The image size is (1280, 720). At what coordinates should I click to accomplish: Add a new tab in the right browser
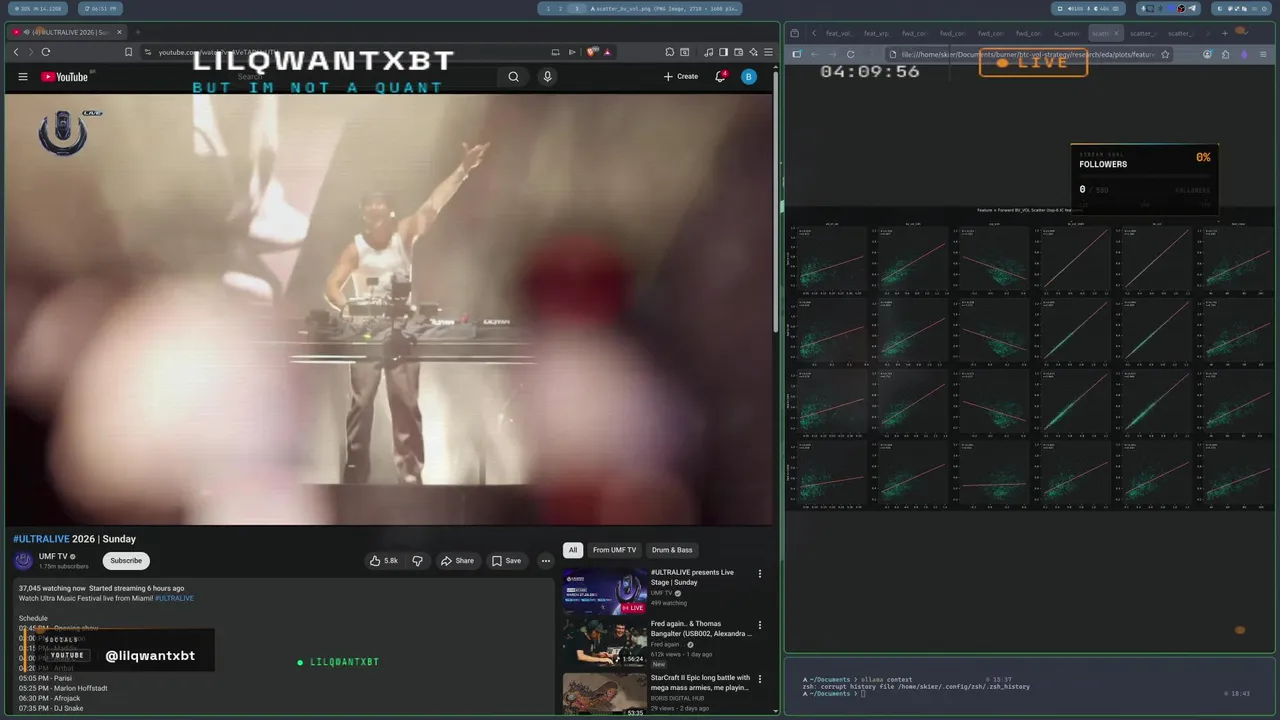pos(1223,33)
